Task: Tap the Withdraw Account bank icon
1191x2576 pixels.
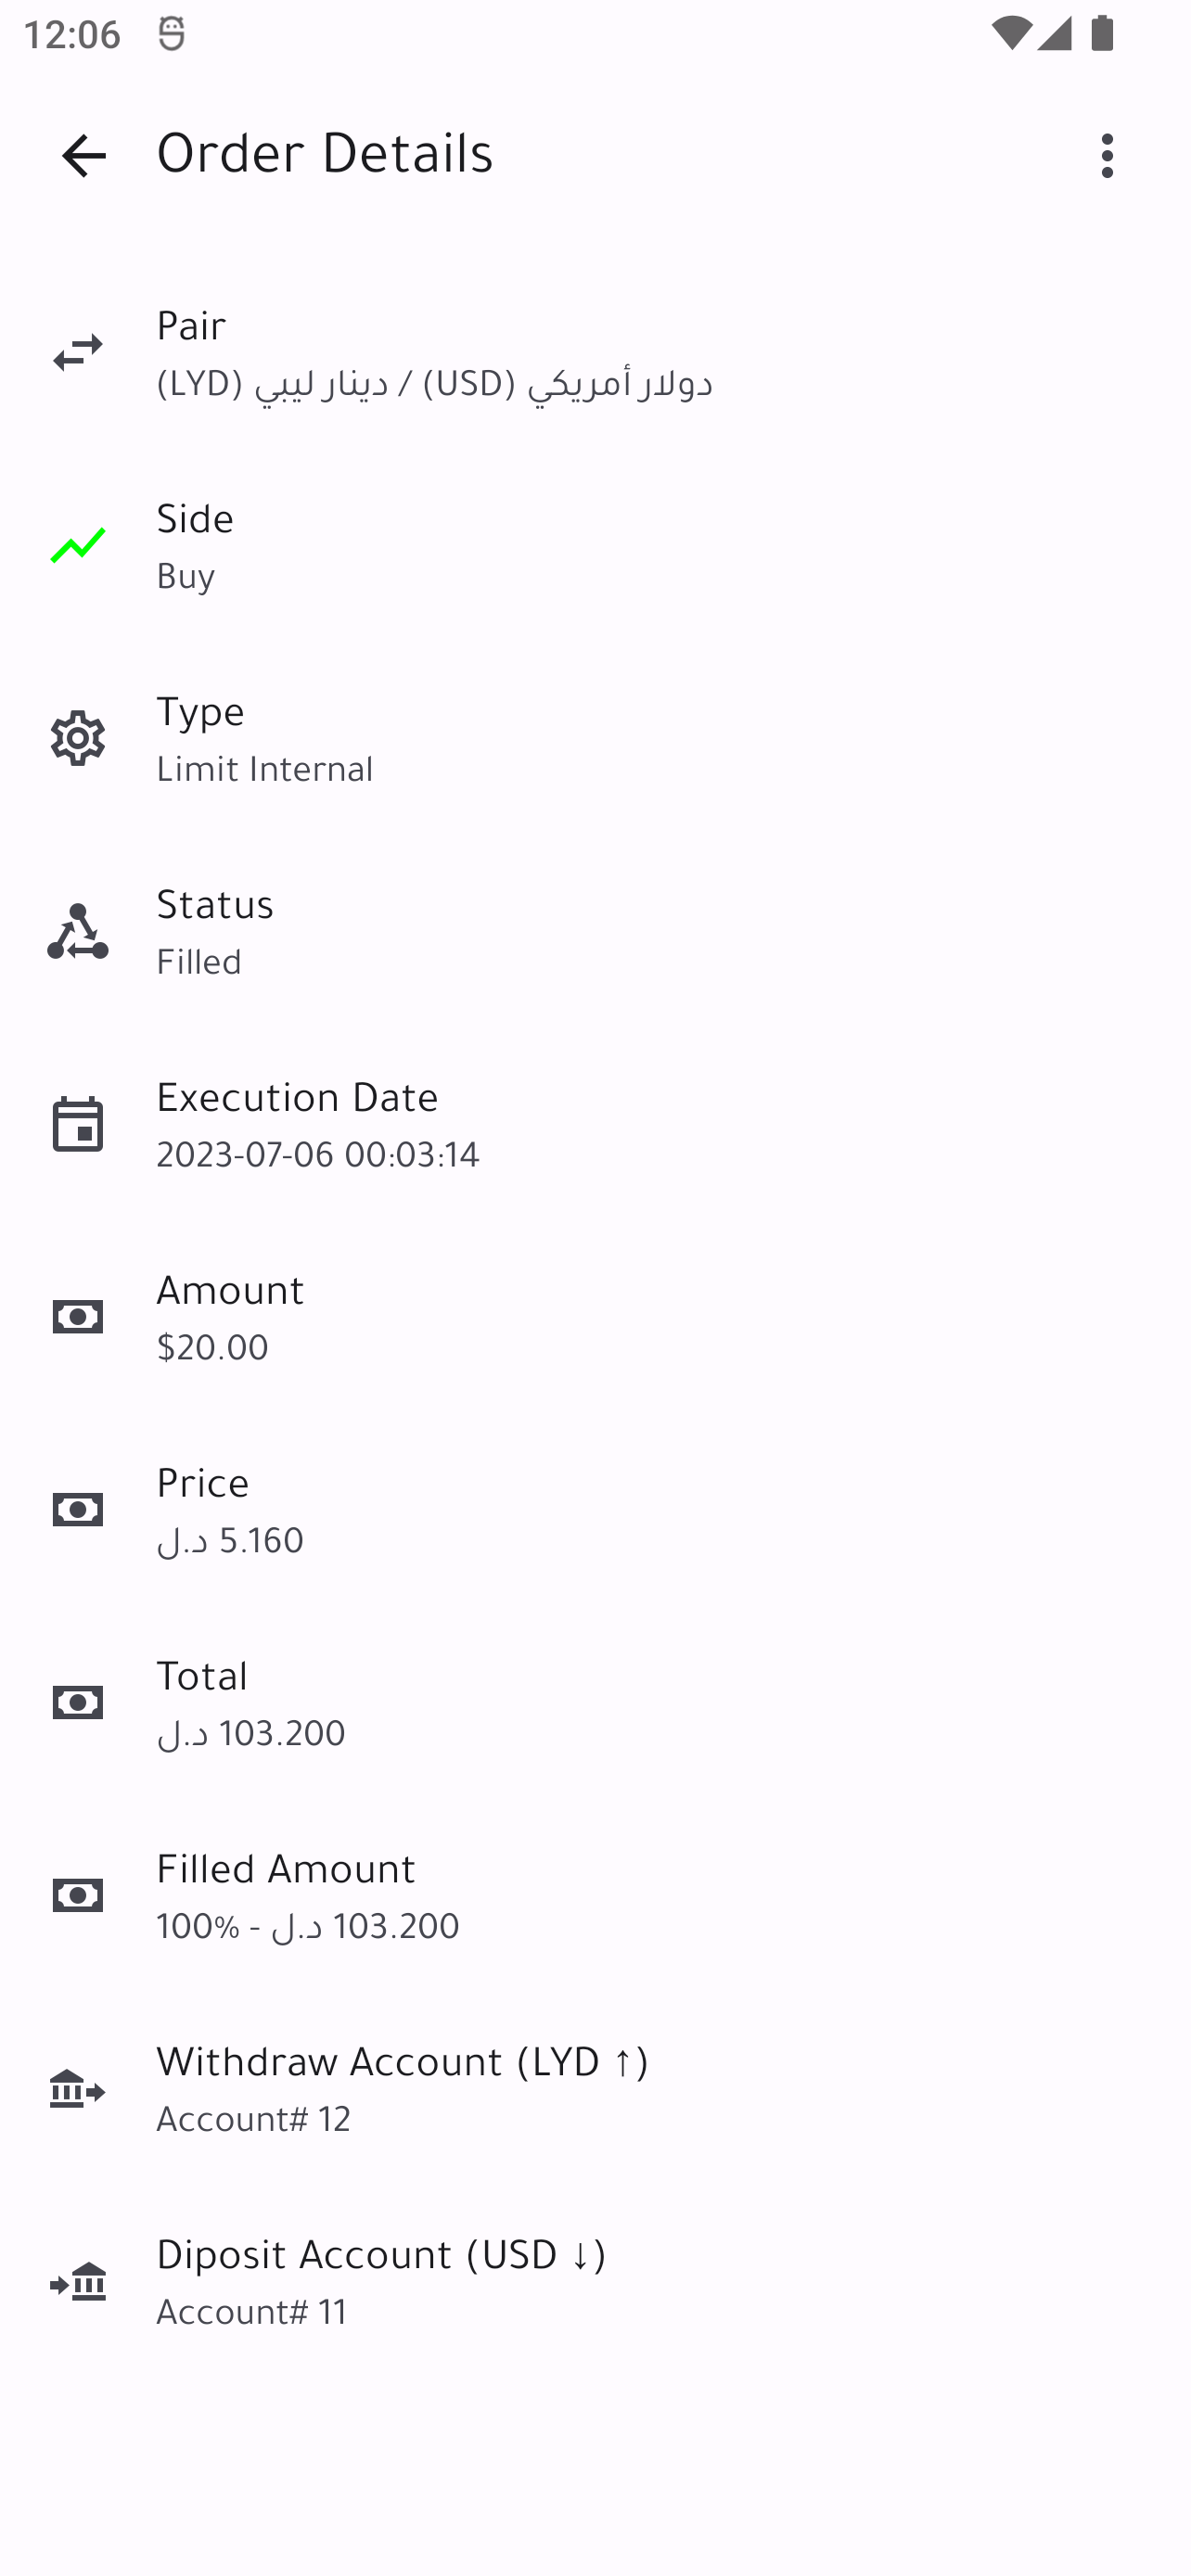Action: [x=78, y=2089]
